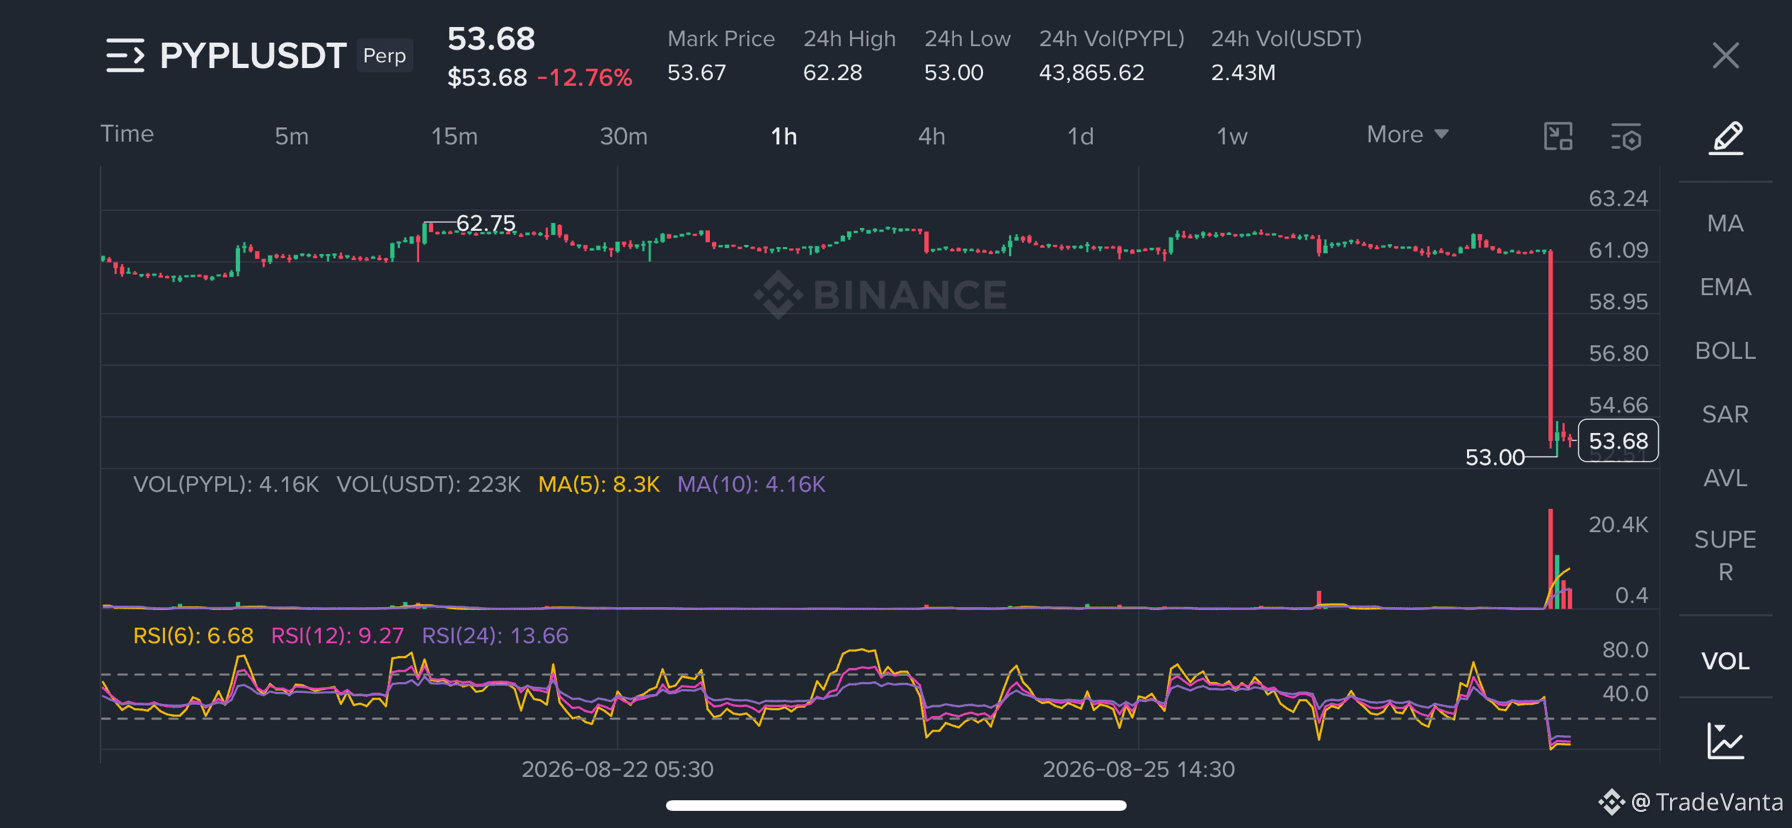The width and height of the screenshot is (1792, 828).
Task: Open the PYPLUSDT pair selector
Action: [253, 55]
